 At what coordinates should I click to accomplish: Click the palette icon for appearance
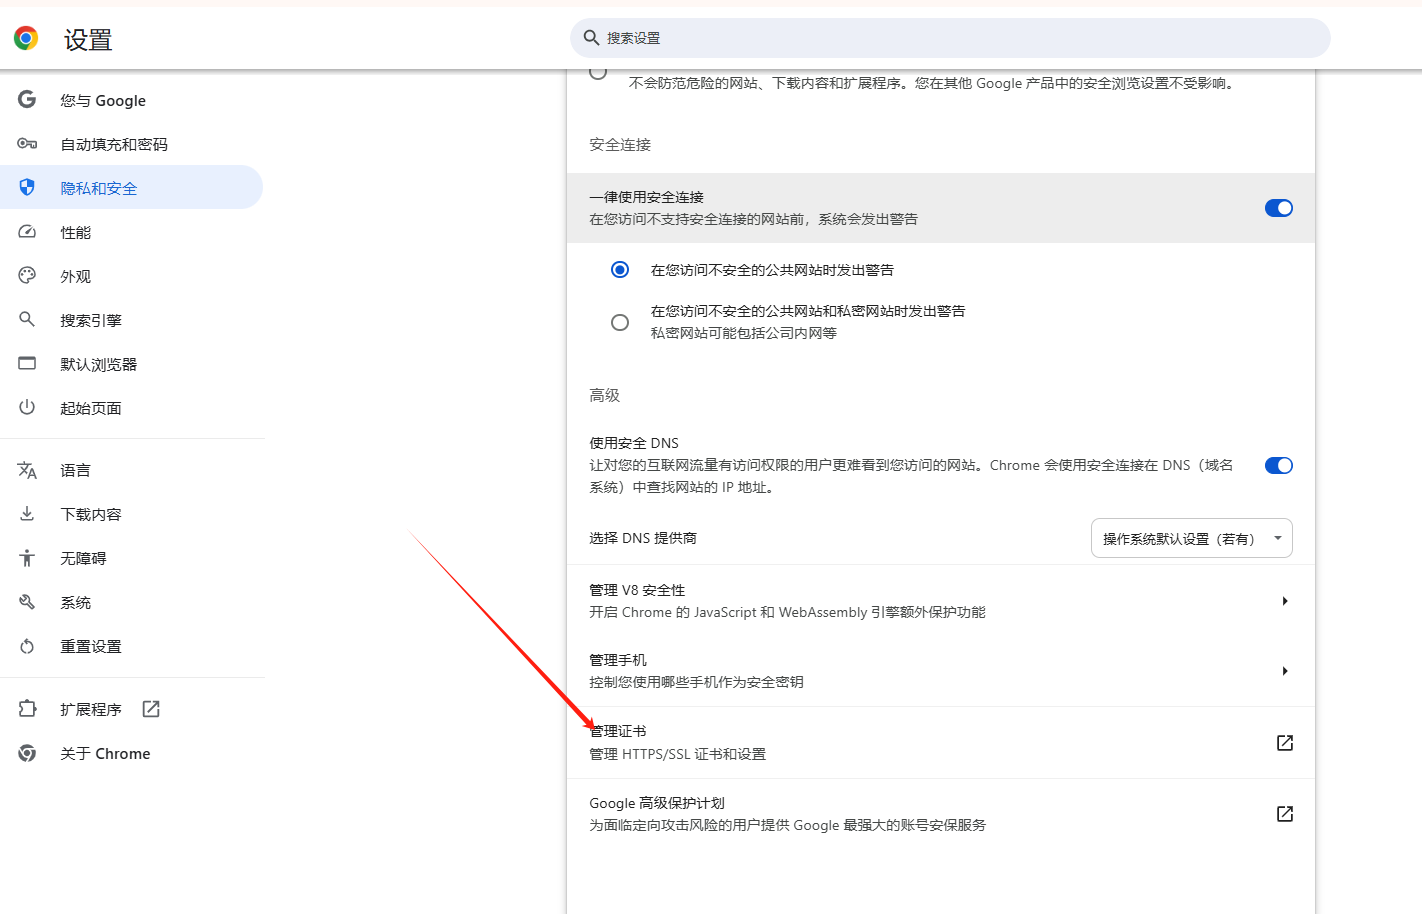27,275
